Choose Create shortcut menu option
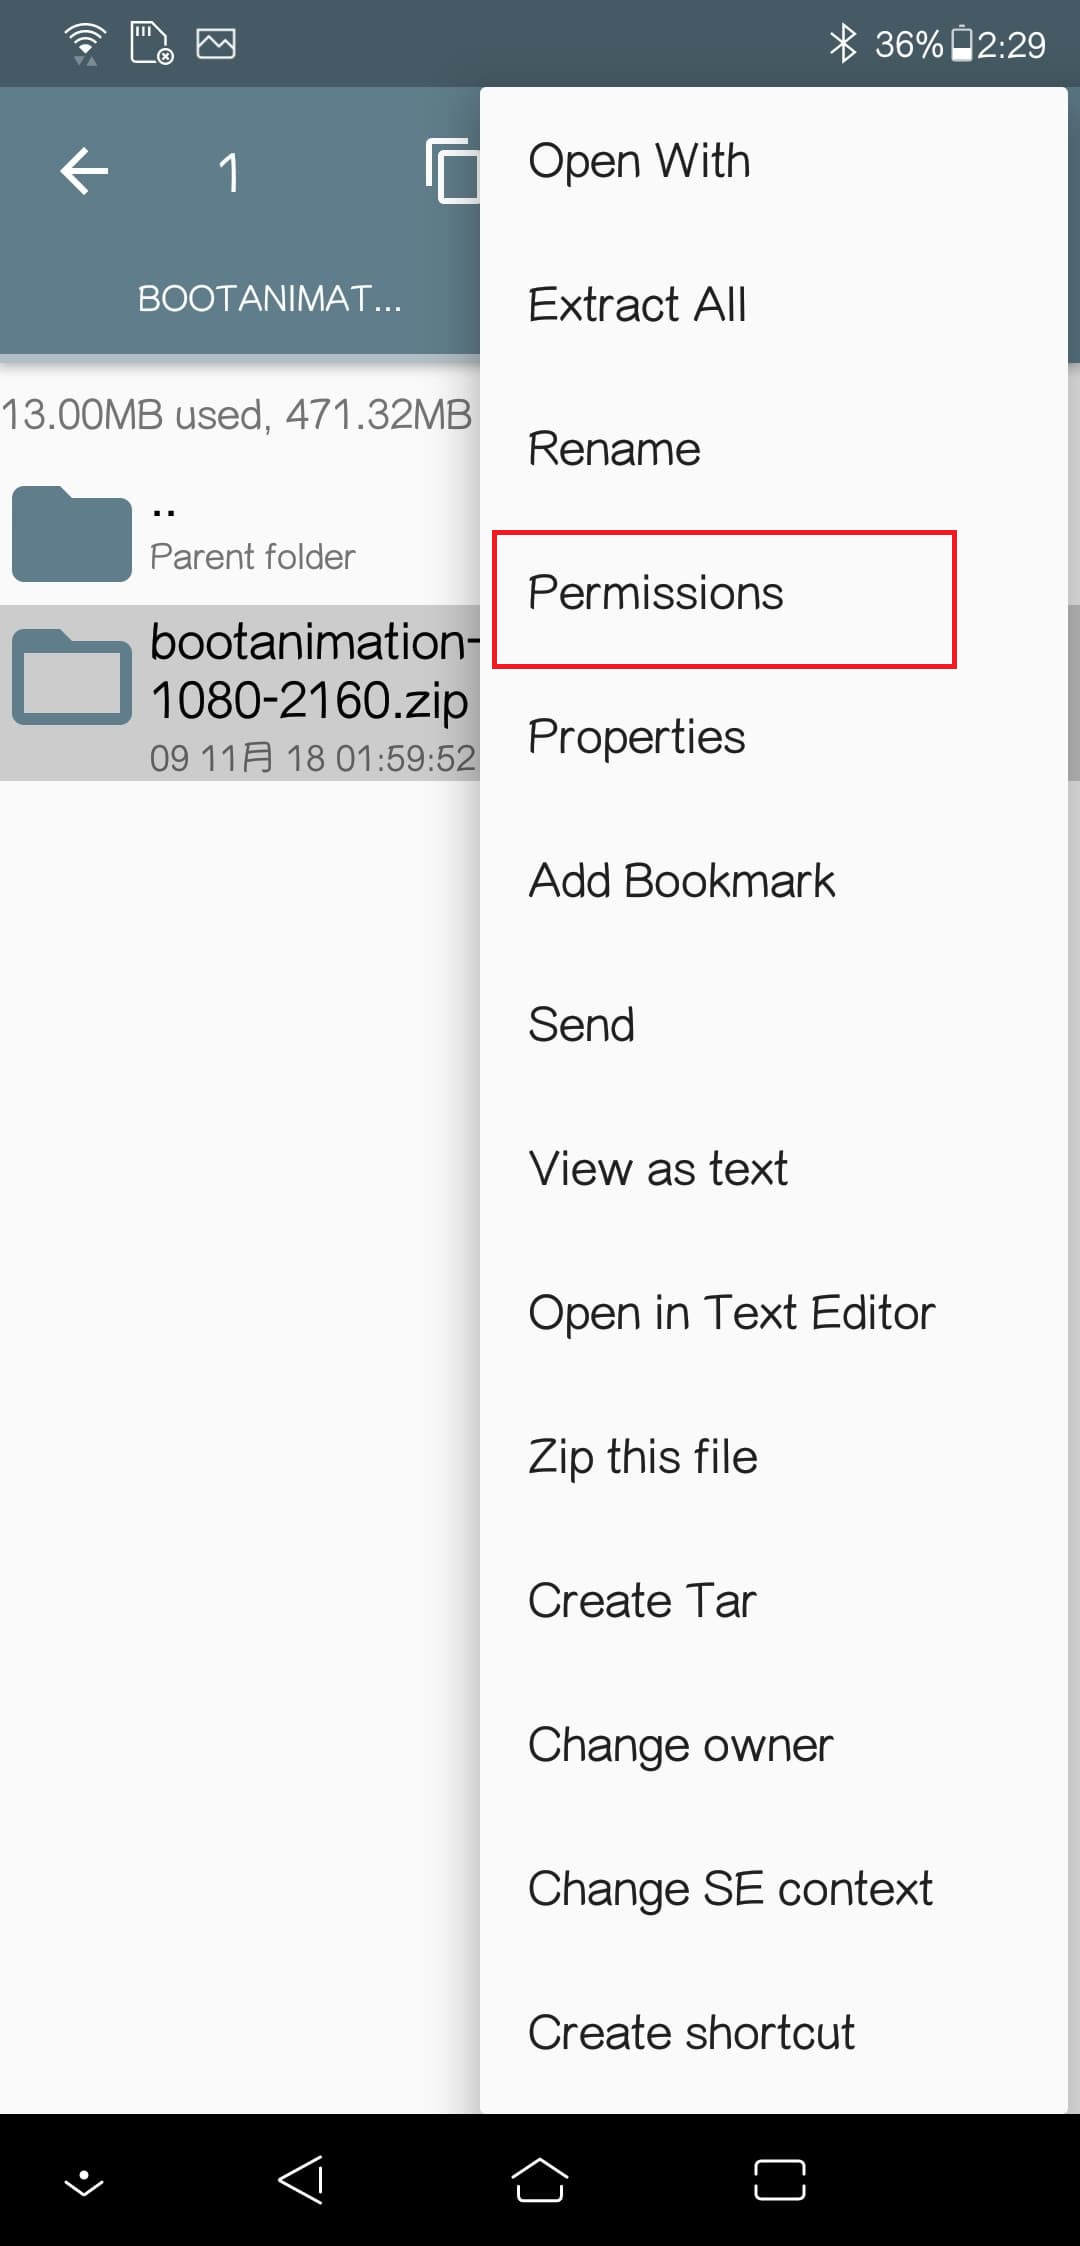1080x2246 pixels. click(774, 2033)
